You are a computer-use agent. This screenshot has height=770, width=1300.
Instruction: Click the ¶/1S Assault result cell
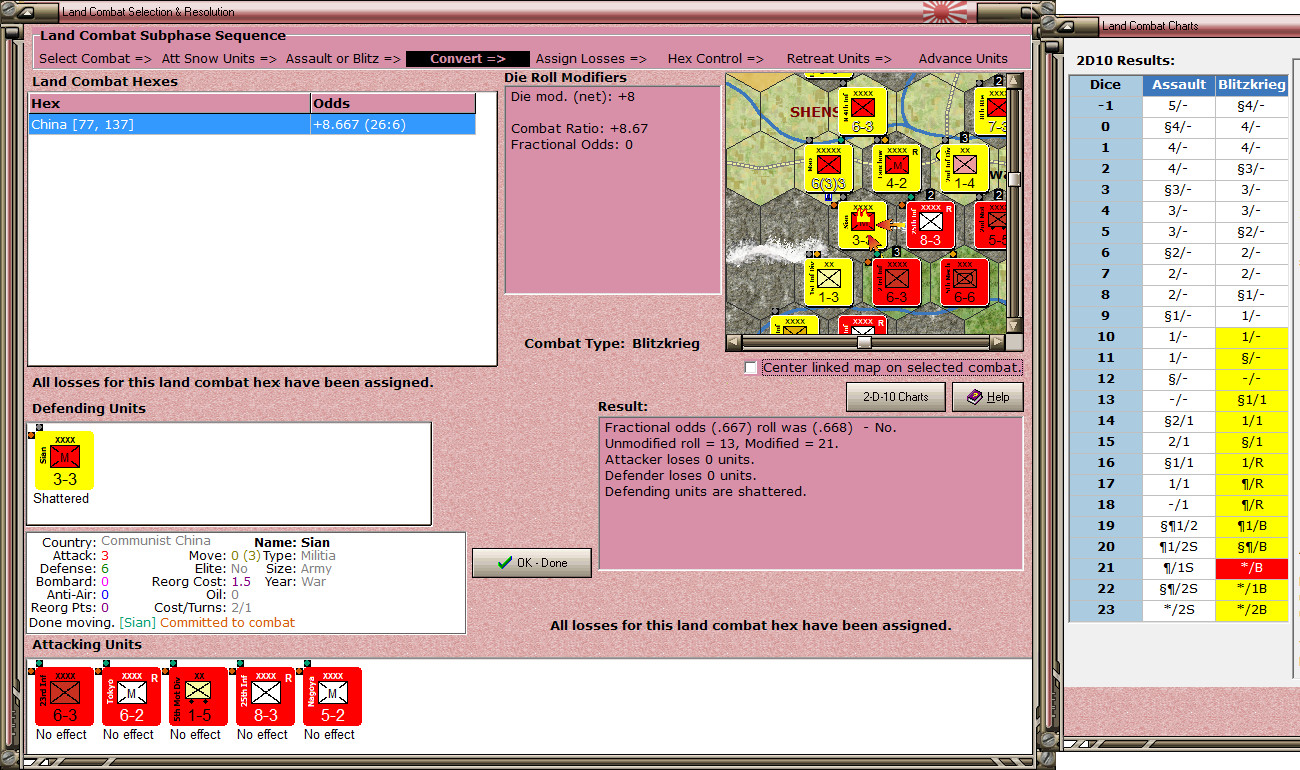[x=1179, y=568]
